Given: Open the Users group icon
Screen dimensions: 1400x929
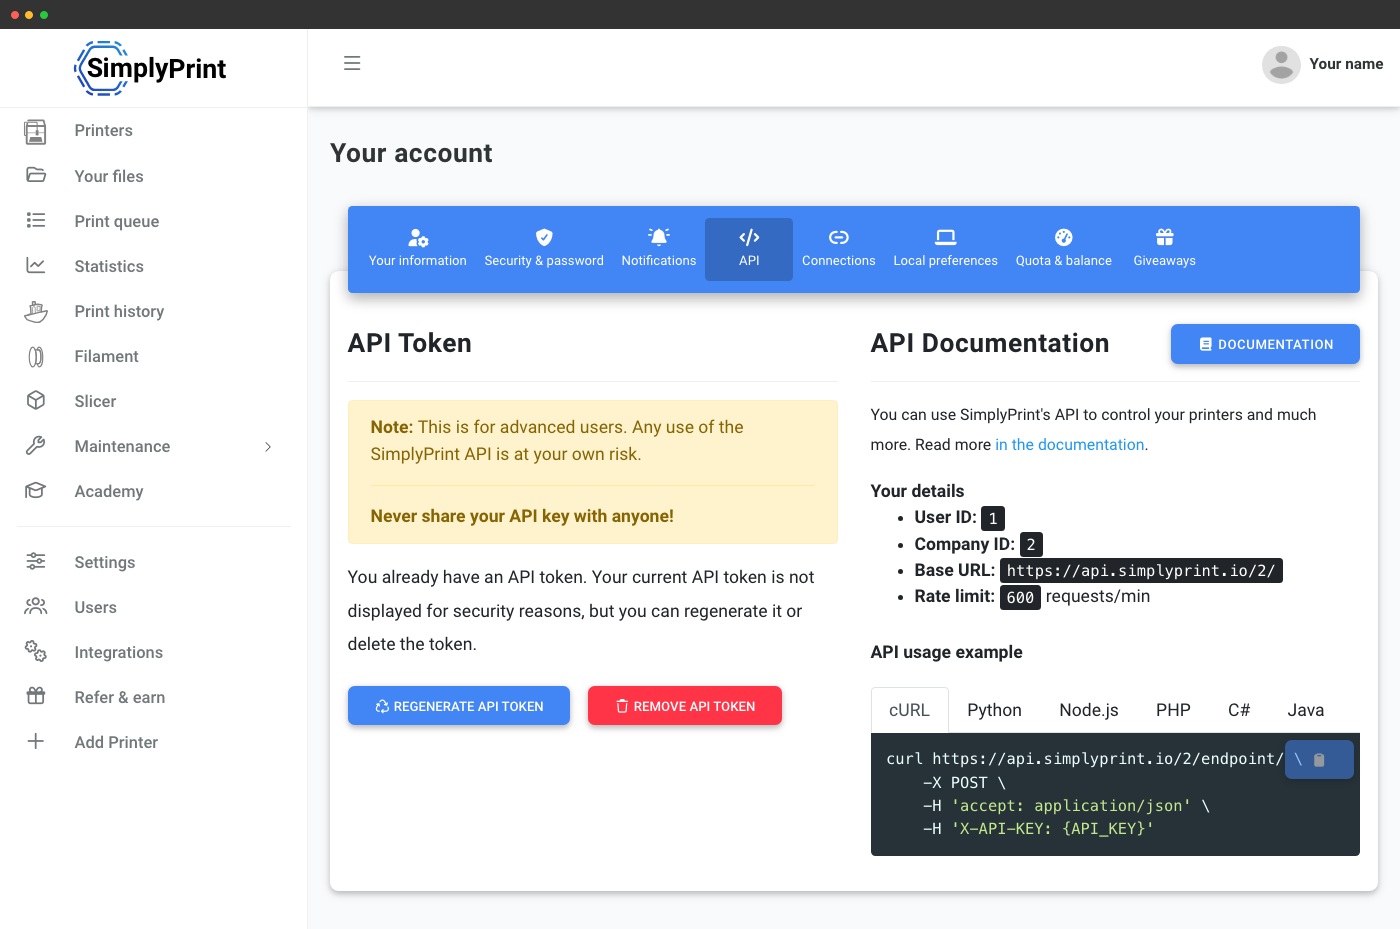Looking at the screenshot, I should 36,606.
